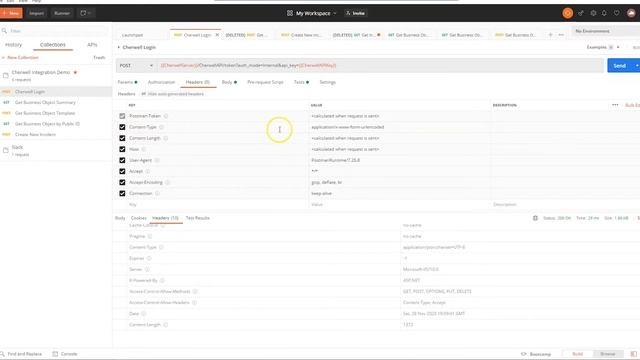Open the headers table three-dot column options
This screenshot has width=640, height=360.
pyautogui.click(x=615, y=105)
